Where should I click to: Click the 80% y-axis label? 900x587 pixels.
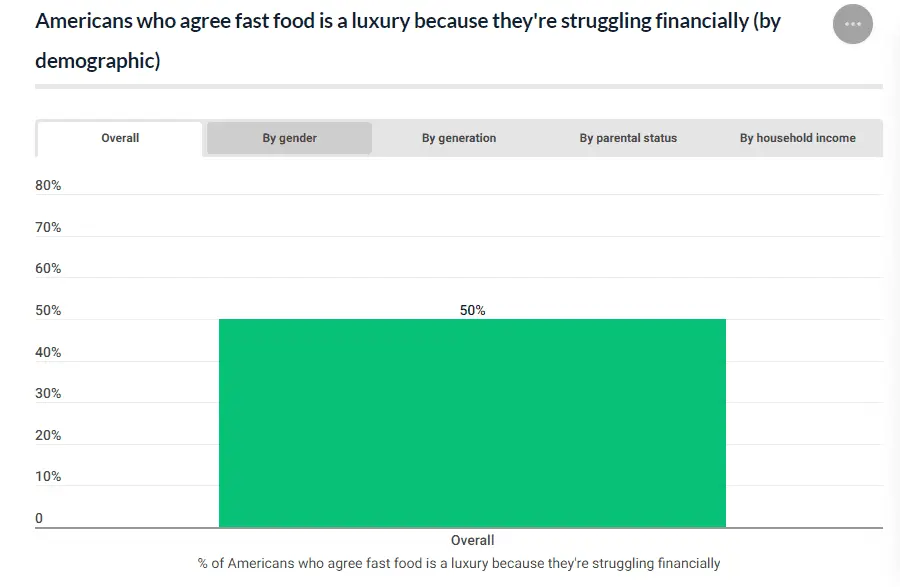[48, 185]
